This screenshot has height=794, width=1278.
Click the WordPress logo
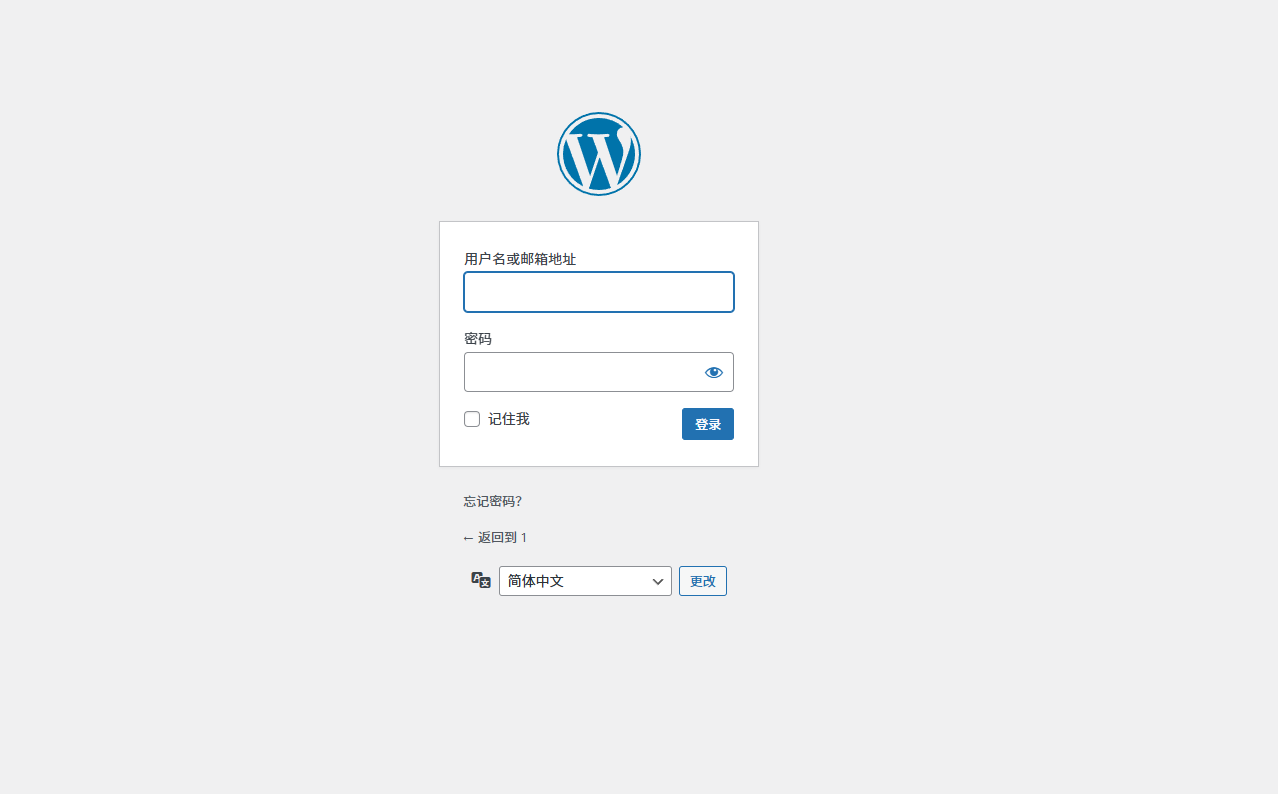tap(598, 154)
